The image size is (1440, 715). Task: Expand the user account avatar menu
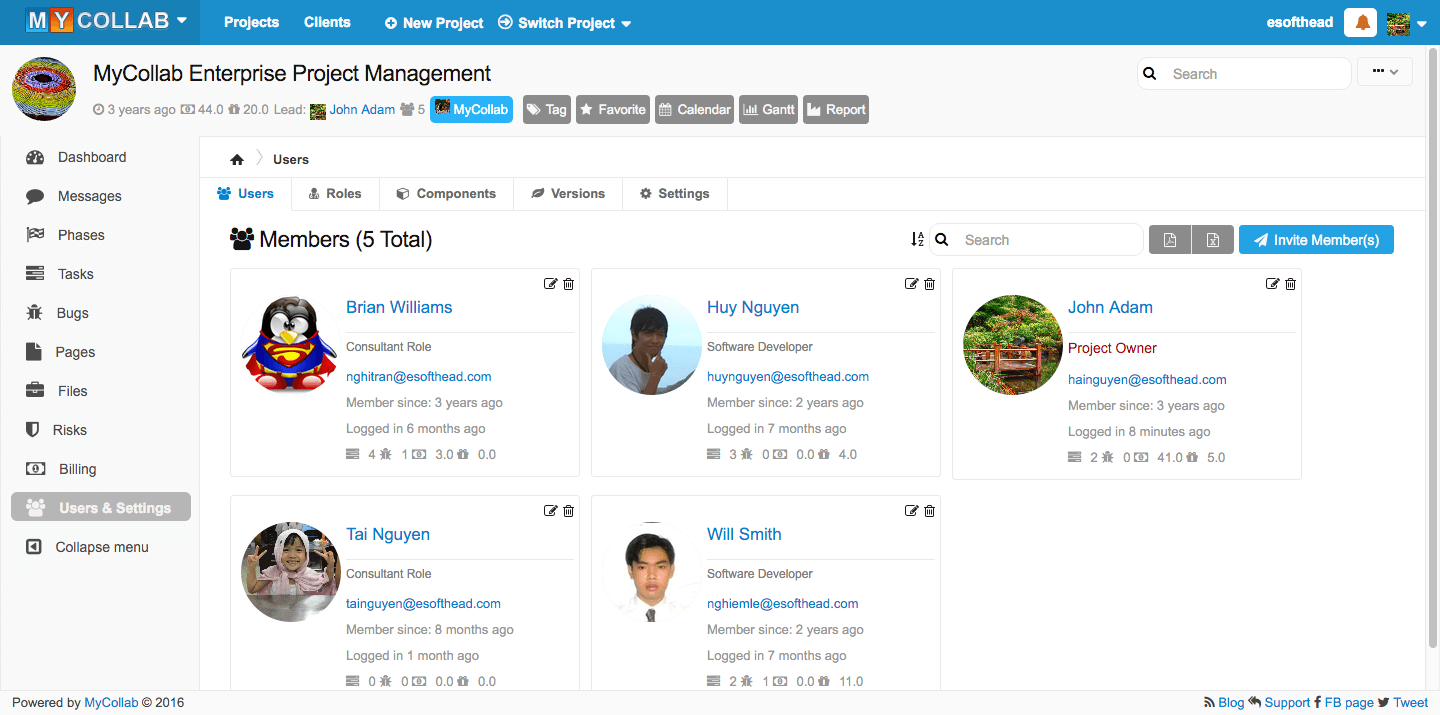[x=1406, y=23]
